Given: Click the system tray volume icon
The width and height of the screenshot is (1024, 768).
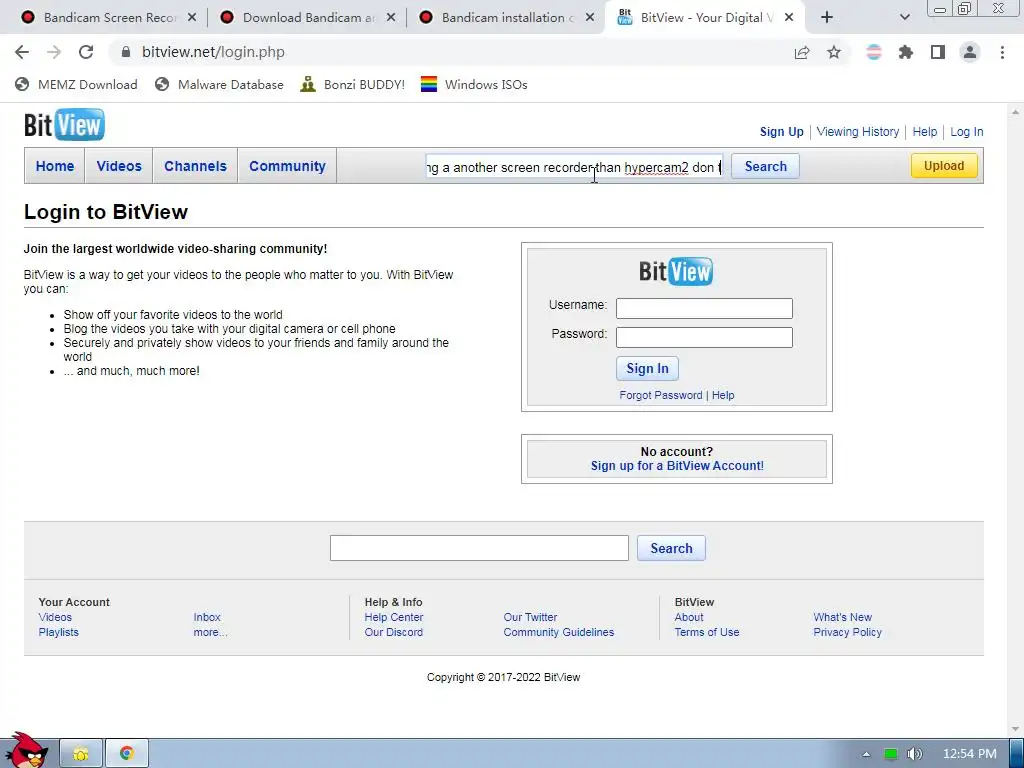Looking at the screenshot, I should [915, 754].
